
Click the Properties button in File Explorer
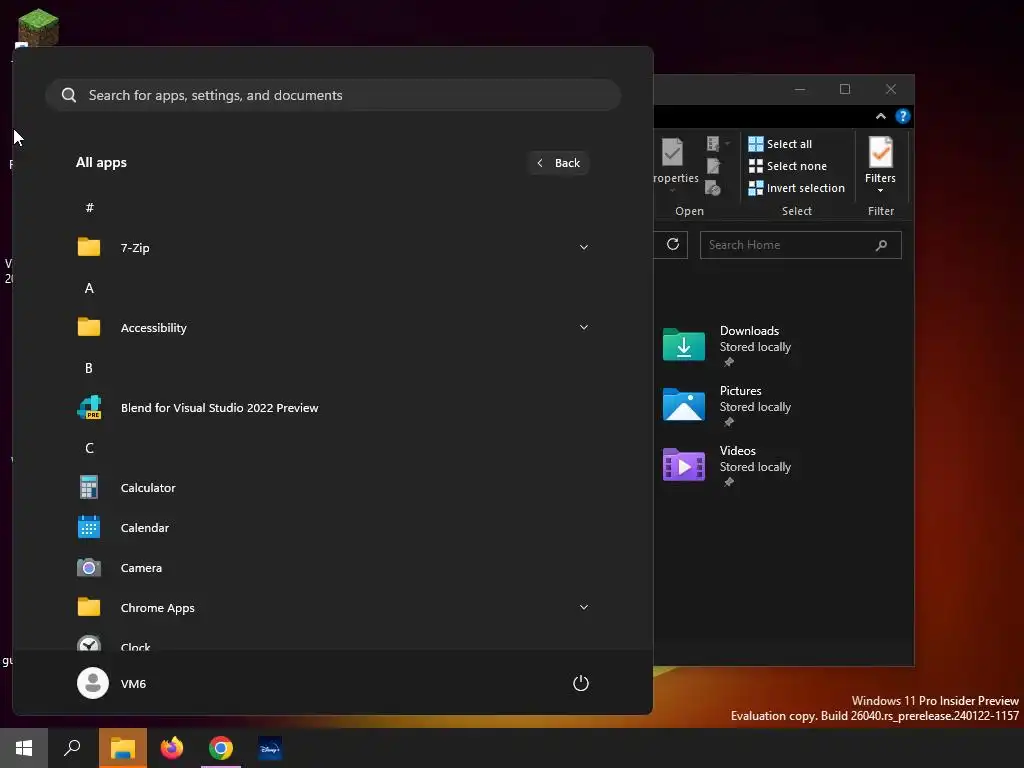tap(676, 165)
